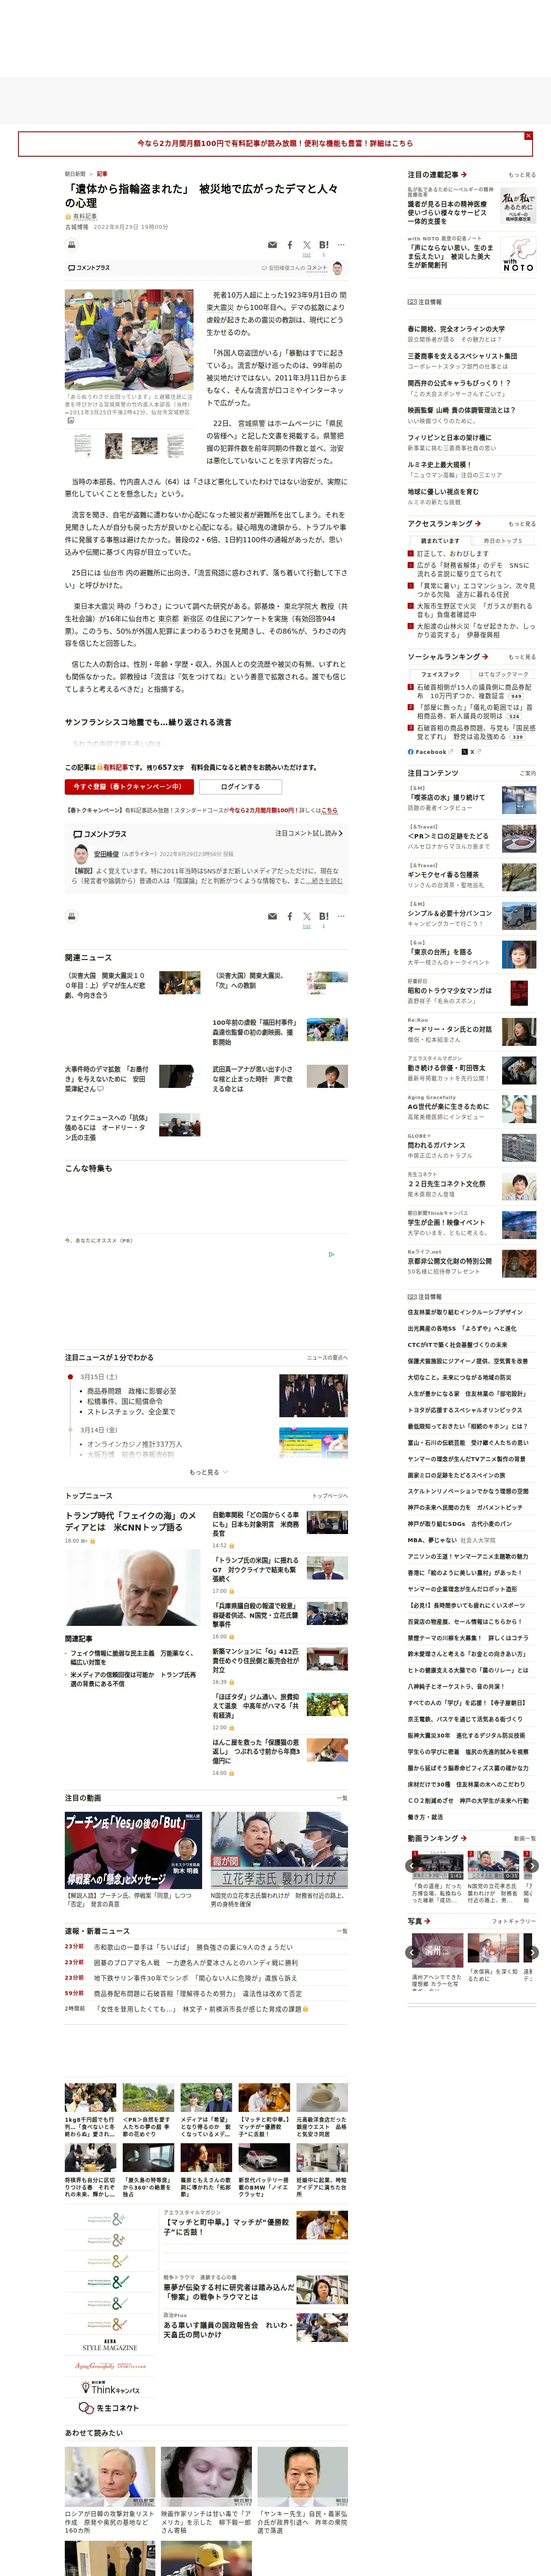Open 先生コネクト logo link
This screenshot has width=551, height=2576.
(x=110, y=2408)
